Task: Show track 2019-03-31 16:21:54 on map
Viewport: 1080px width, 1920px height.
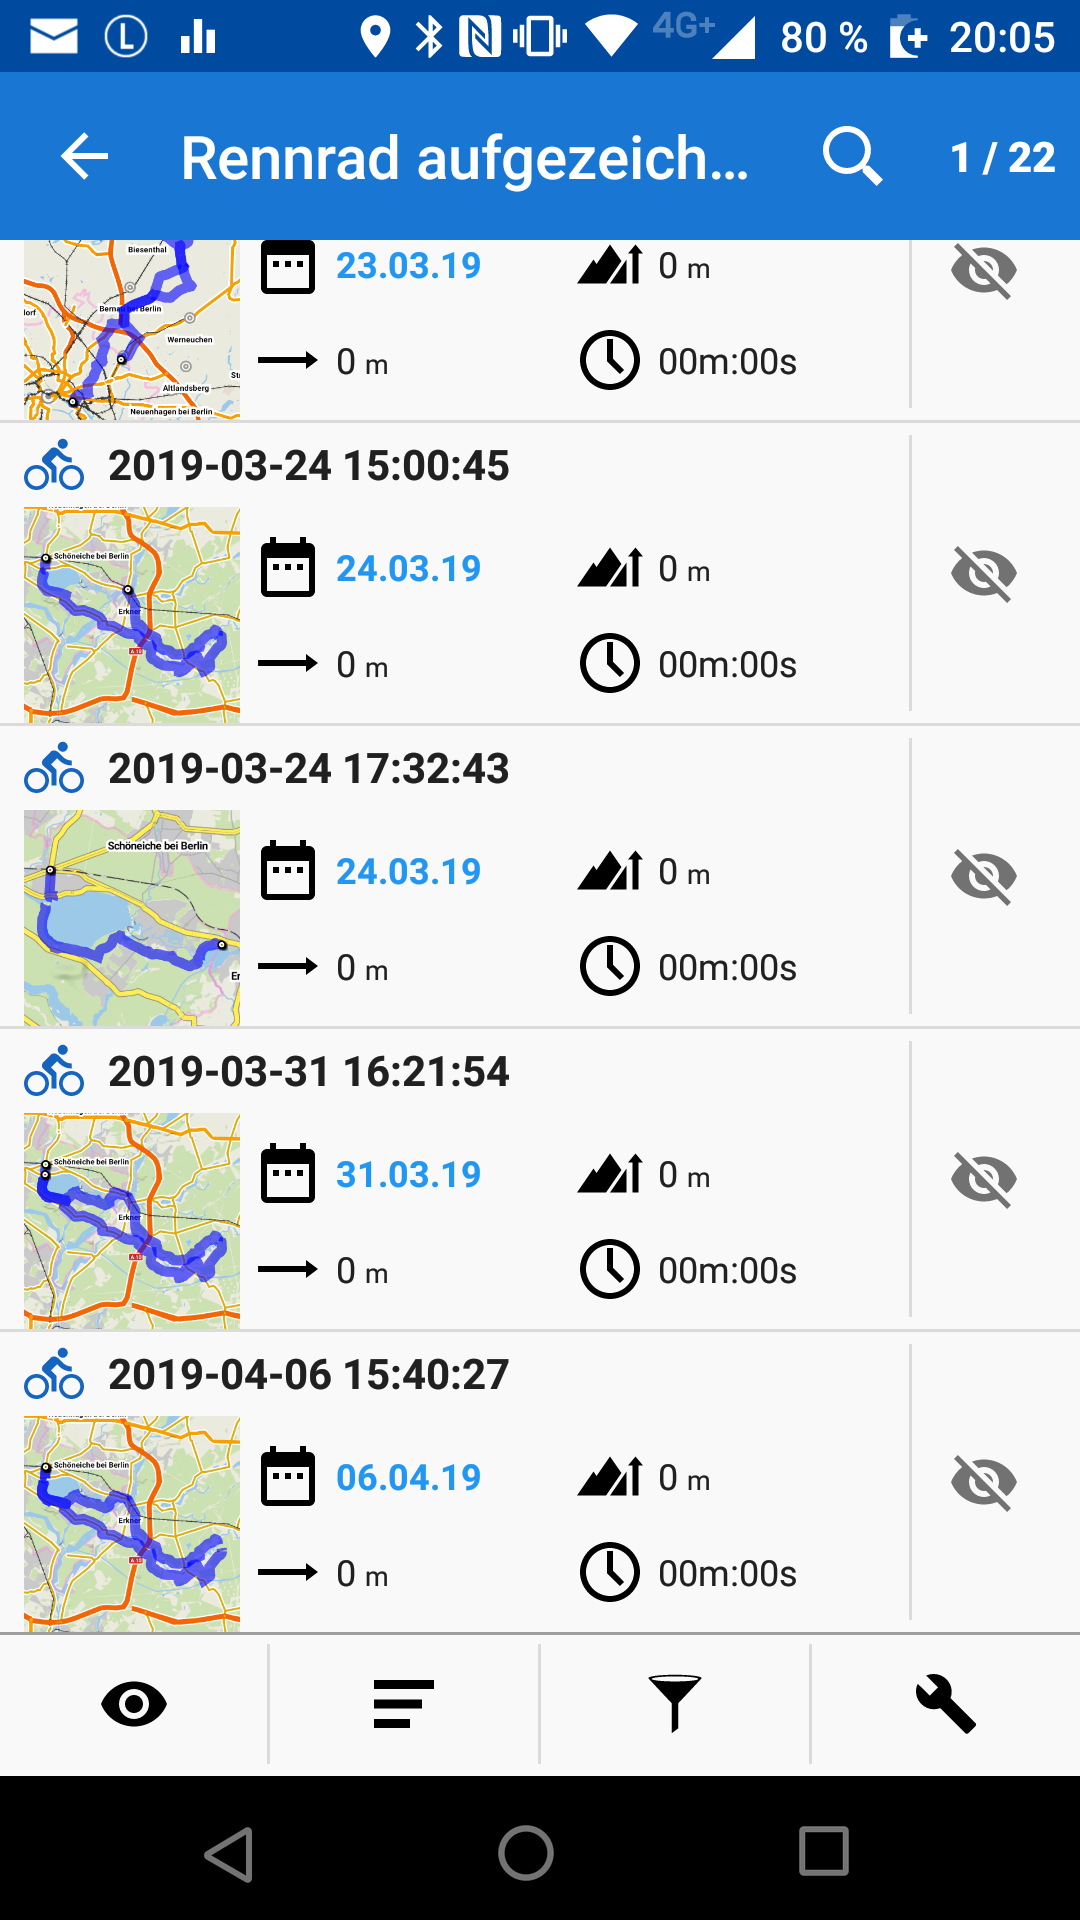Action: (x=984, y=1179)
